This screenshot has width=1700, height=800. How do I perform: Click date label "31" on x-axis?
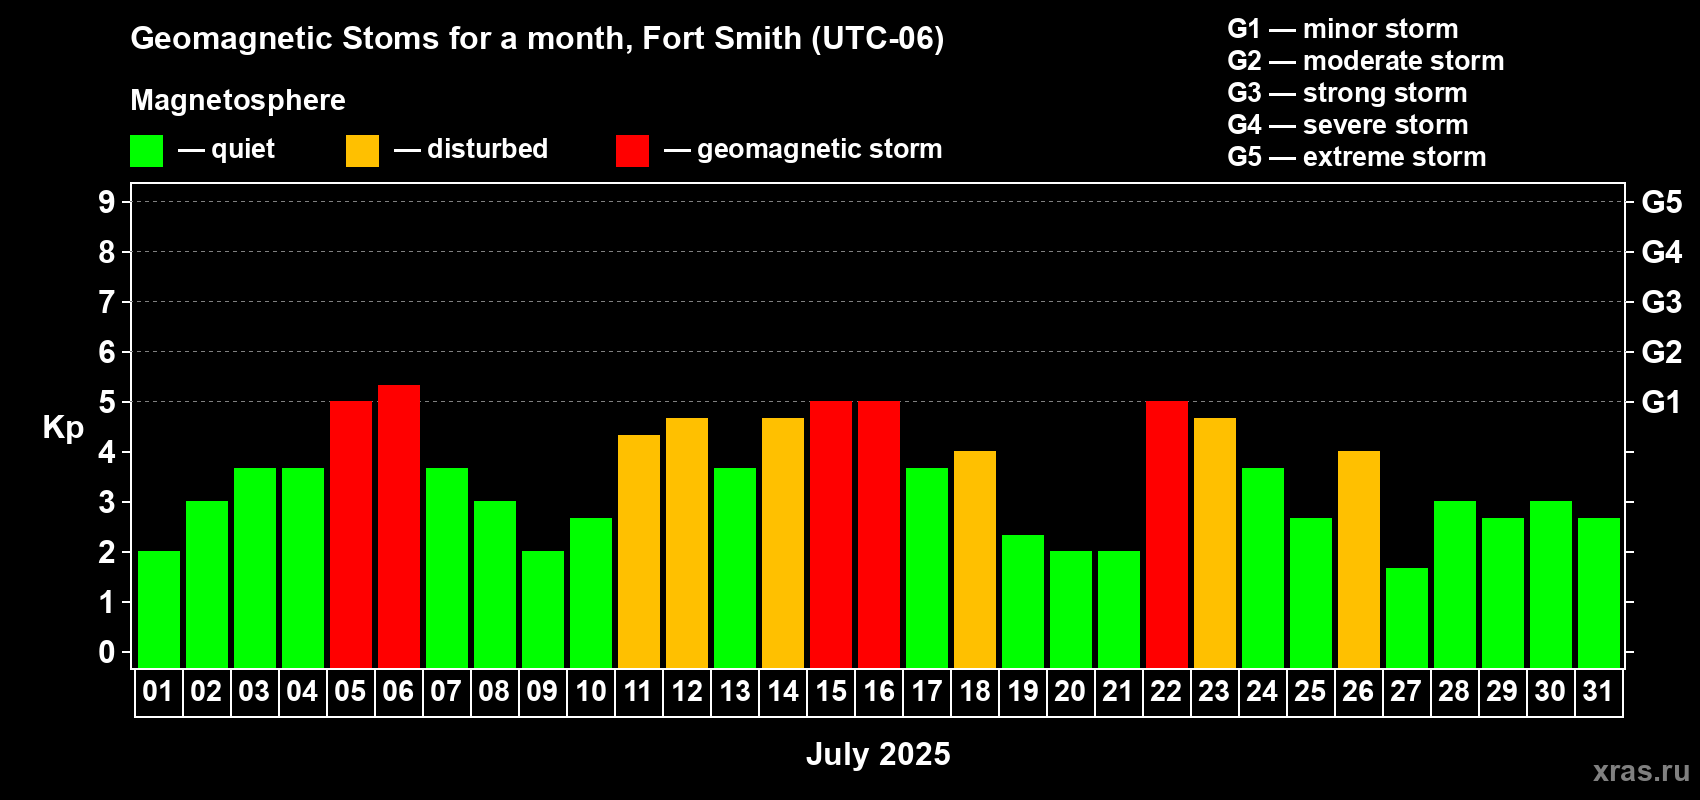[1598, 691]
